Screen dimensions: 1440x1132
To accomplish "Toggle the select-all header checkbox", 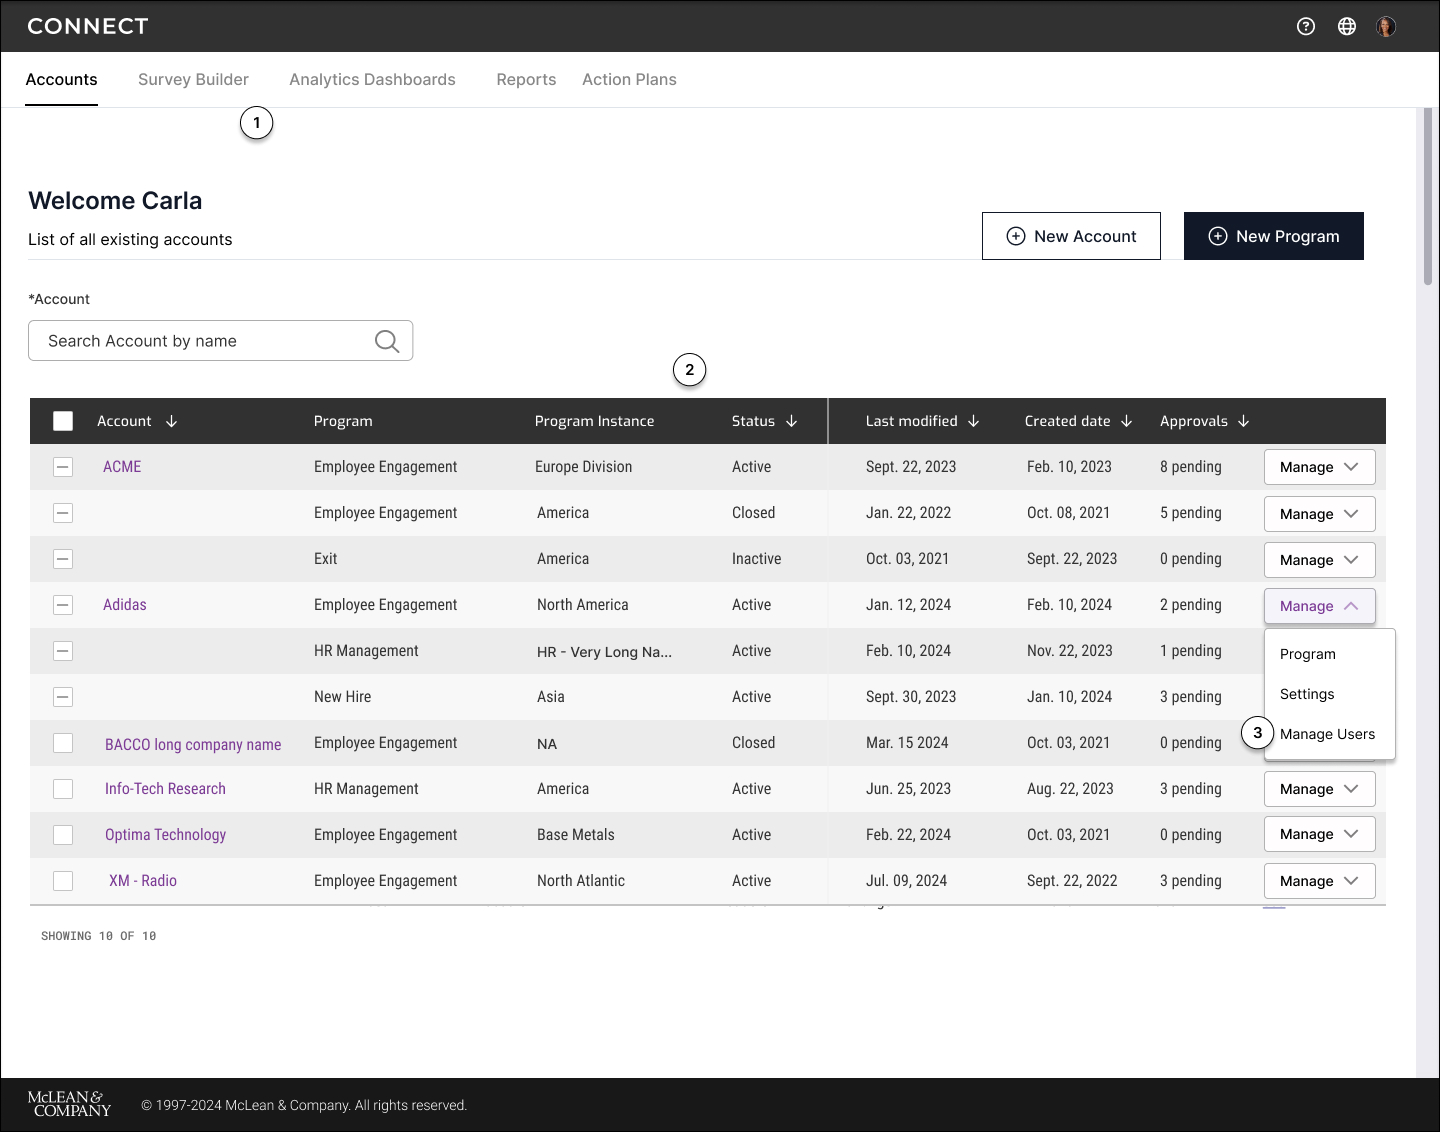I will pos(63,421).
